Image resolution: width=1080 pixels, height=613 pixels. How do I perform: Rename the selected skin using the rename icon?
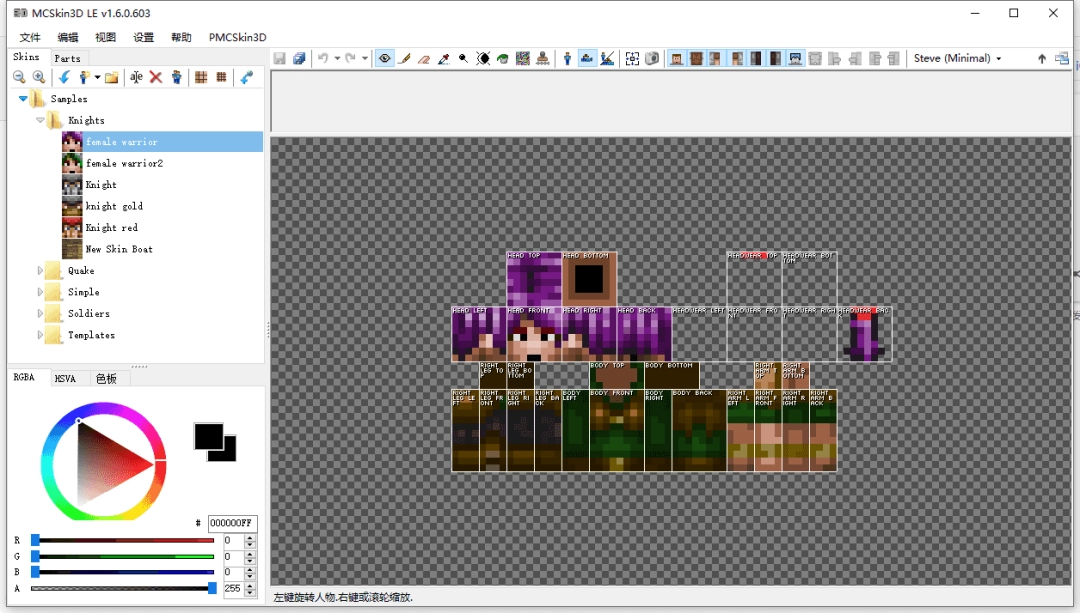(x=136, y=76)
